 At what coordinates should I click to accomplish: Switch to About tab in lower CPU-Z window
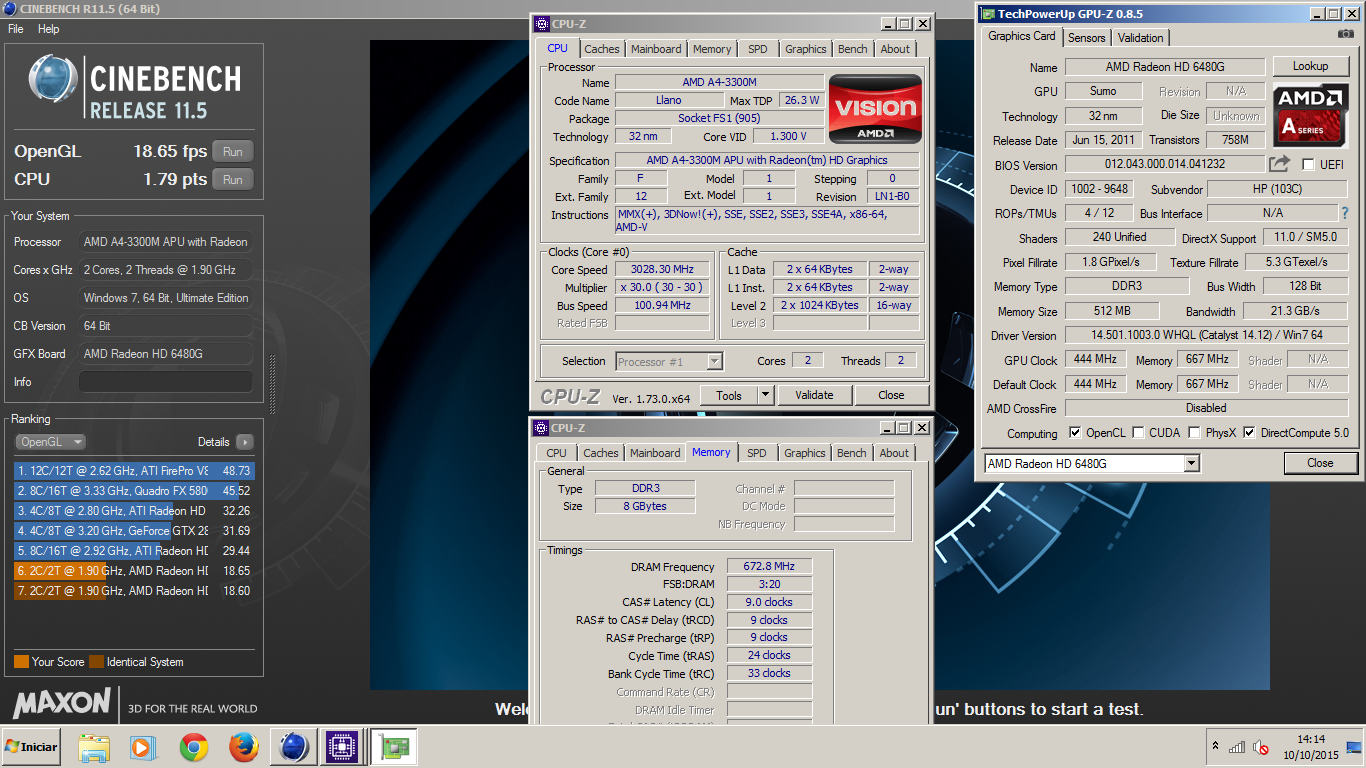[894, 453]
